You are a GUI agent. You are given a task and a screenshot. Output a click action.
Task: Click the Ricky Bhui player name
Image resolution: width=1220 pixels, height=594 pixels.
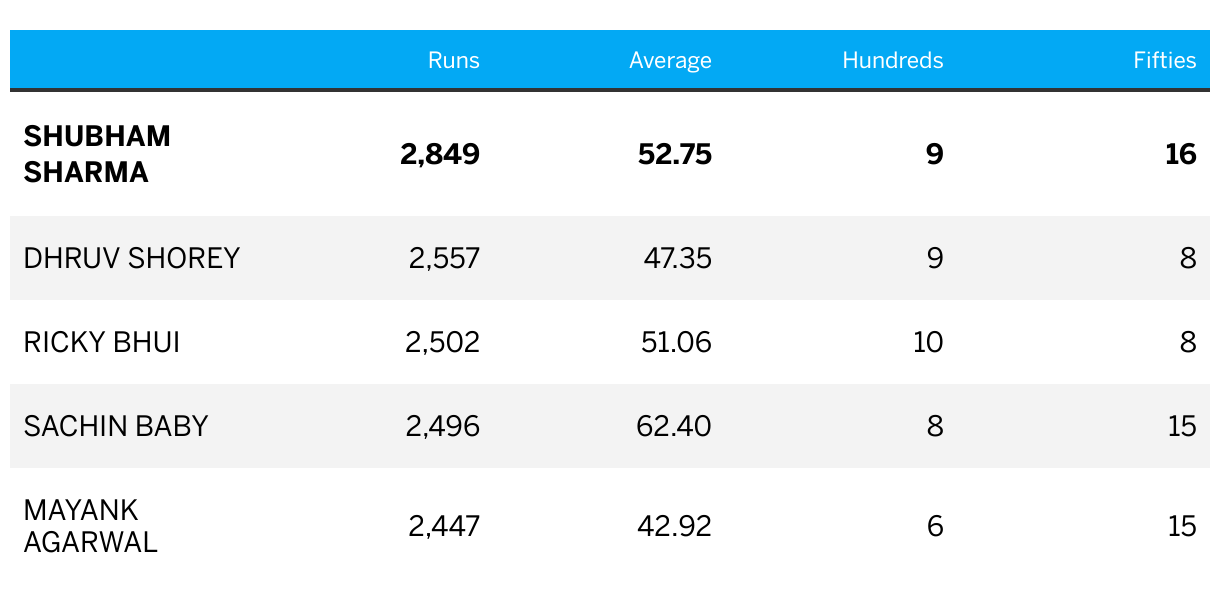click(102, 342)
